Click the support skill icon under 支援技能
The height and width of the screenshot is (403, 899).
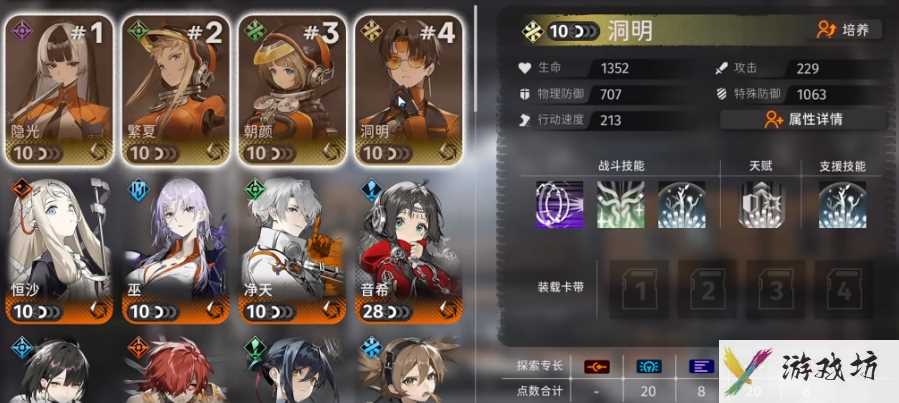842,205
